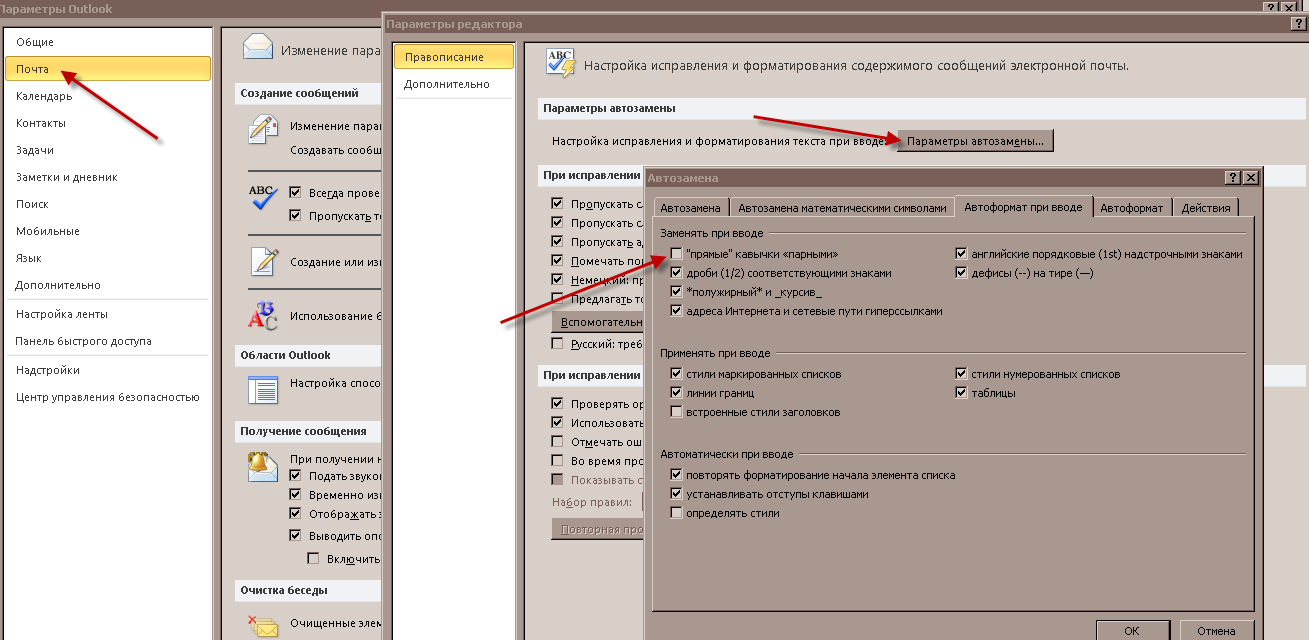
Task: Toggle английские порядковые (1st) checkbox
Action: tap(962, 254)
